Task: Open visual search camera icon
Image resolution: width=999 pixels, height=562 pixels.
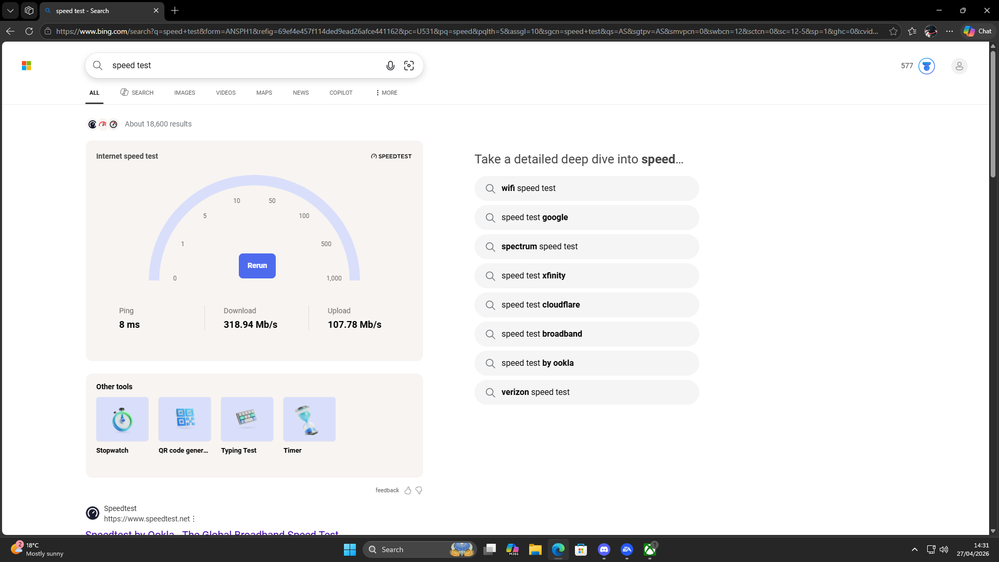Action: click(x=409, y=66)
